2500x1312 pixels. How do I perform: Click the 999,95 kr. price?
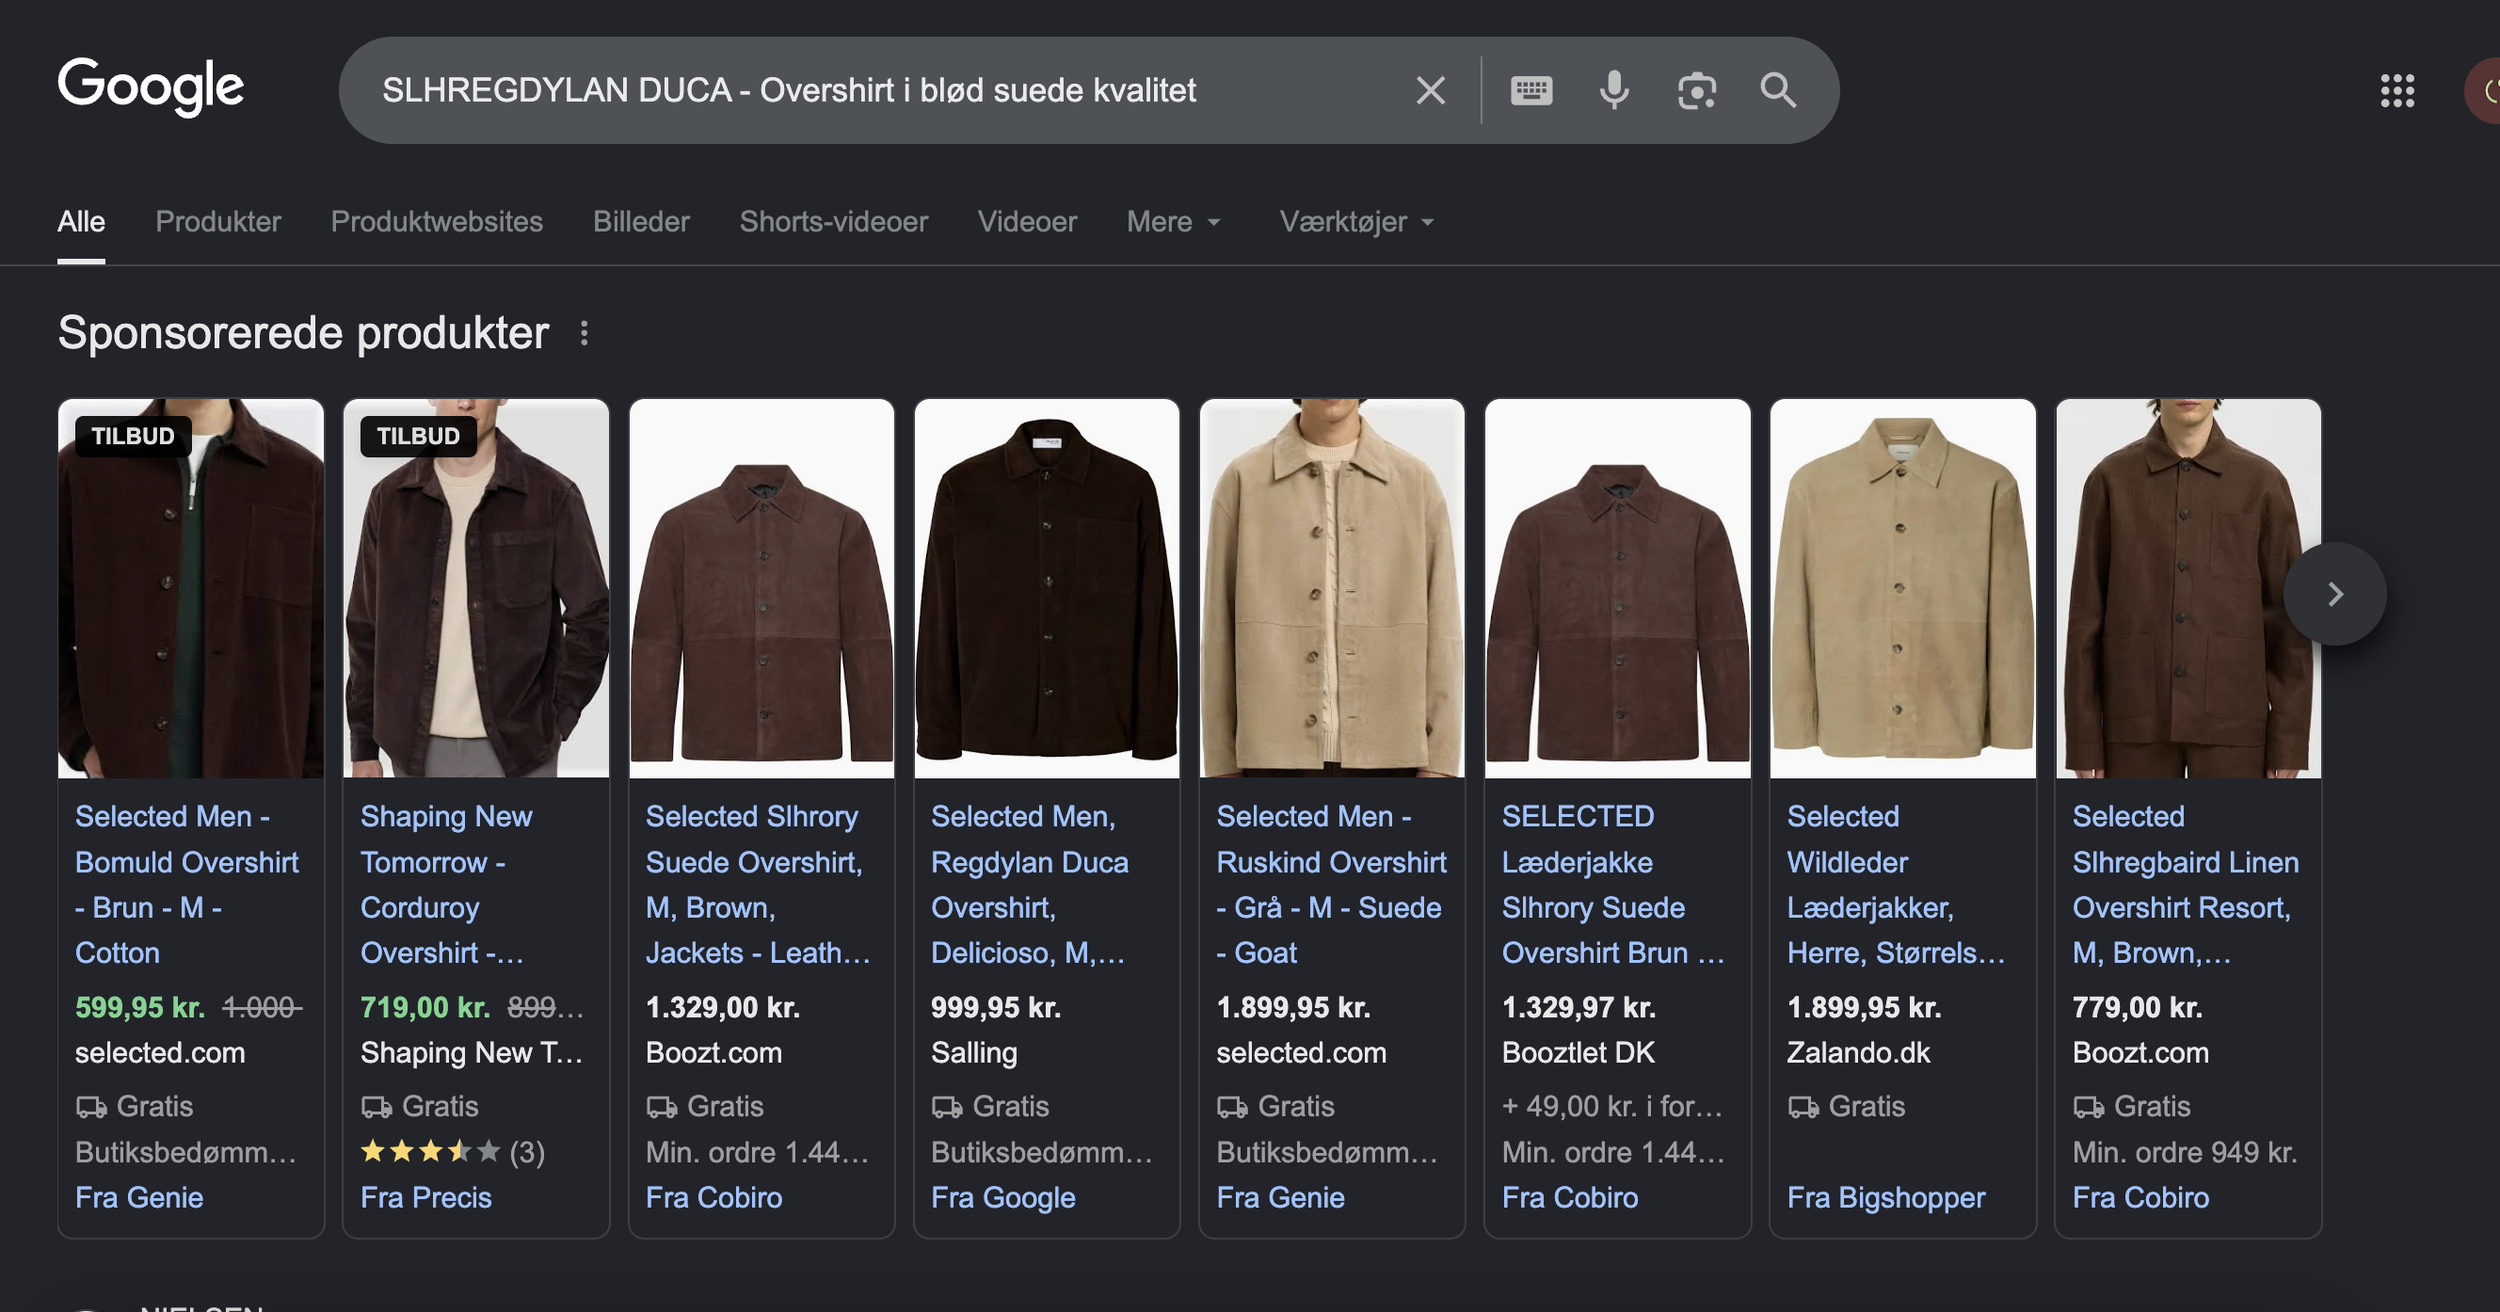pos(996,1007)
